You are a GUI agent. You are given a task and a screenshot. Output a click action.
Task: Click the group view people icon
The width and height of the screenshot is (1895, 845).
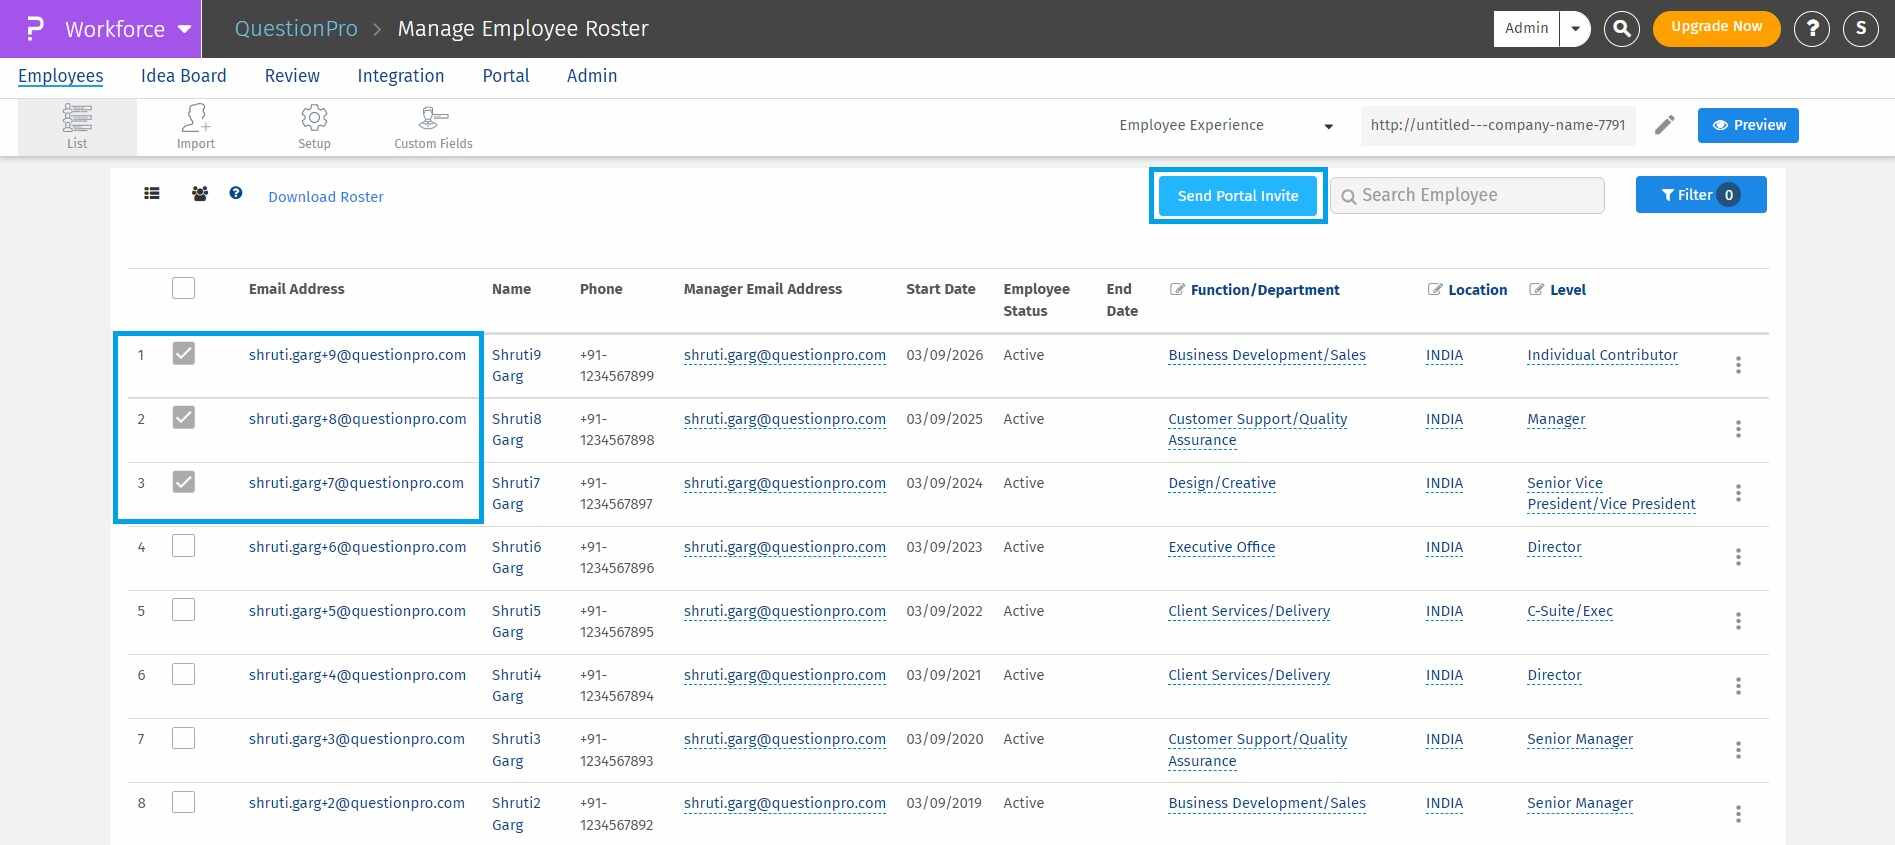coord(200,194)
